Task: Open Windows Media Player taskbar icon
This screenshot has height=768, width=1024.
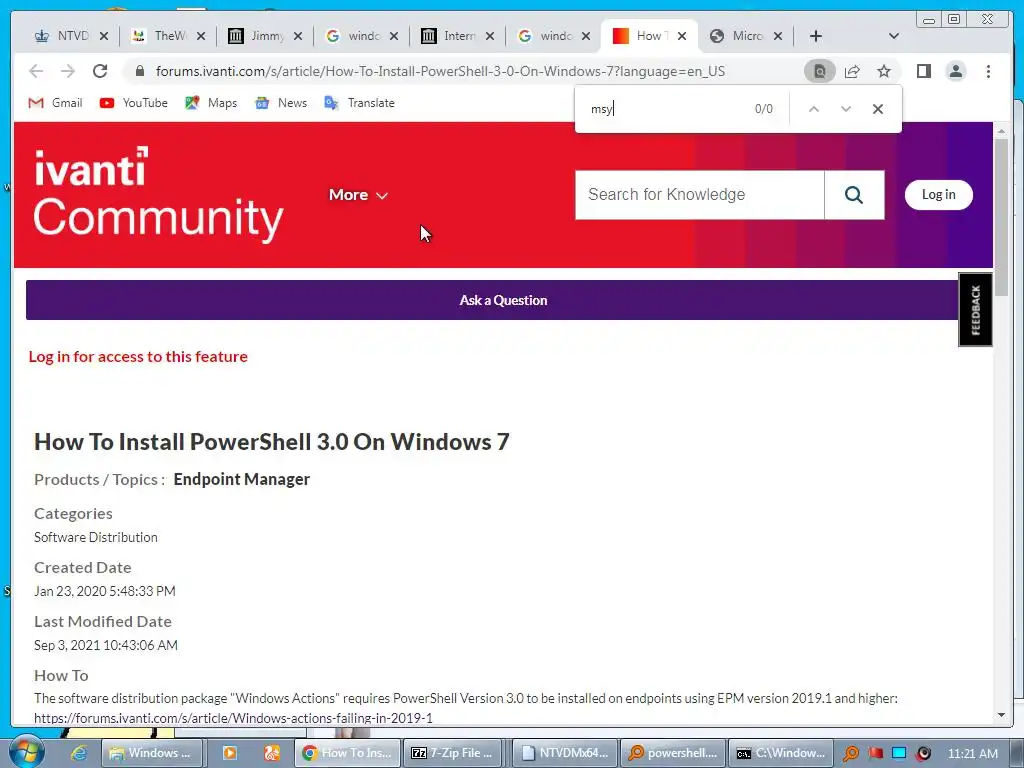Action: click(x=229, y=753)
